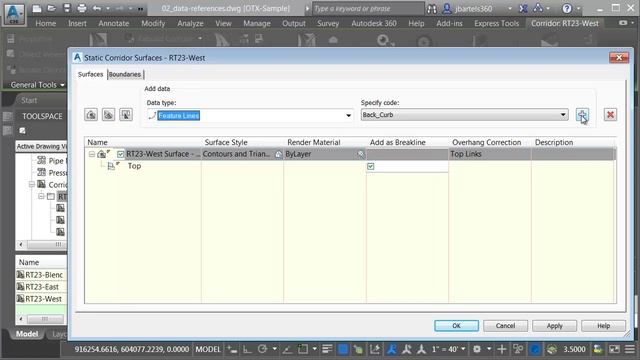Screen dimensions: 640x360
Task: Open the Data type dropdown showing Feature Lines
Action: click(x=348, y=116)
